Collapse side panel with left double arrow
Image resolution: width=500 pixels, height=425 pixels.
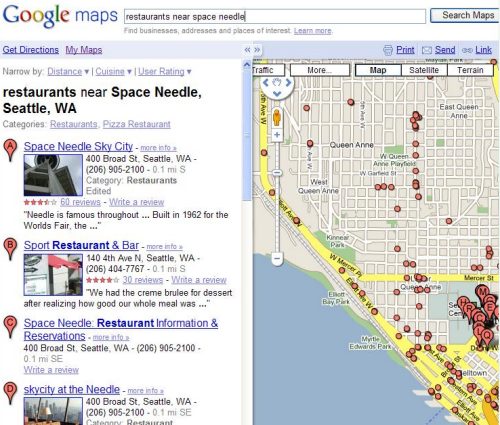[247, 50]
